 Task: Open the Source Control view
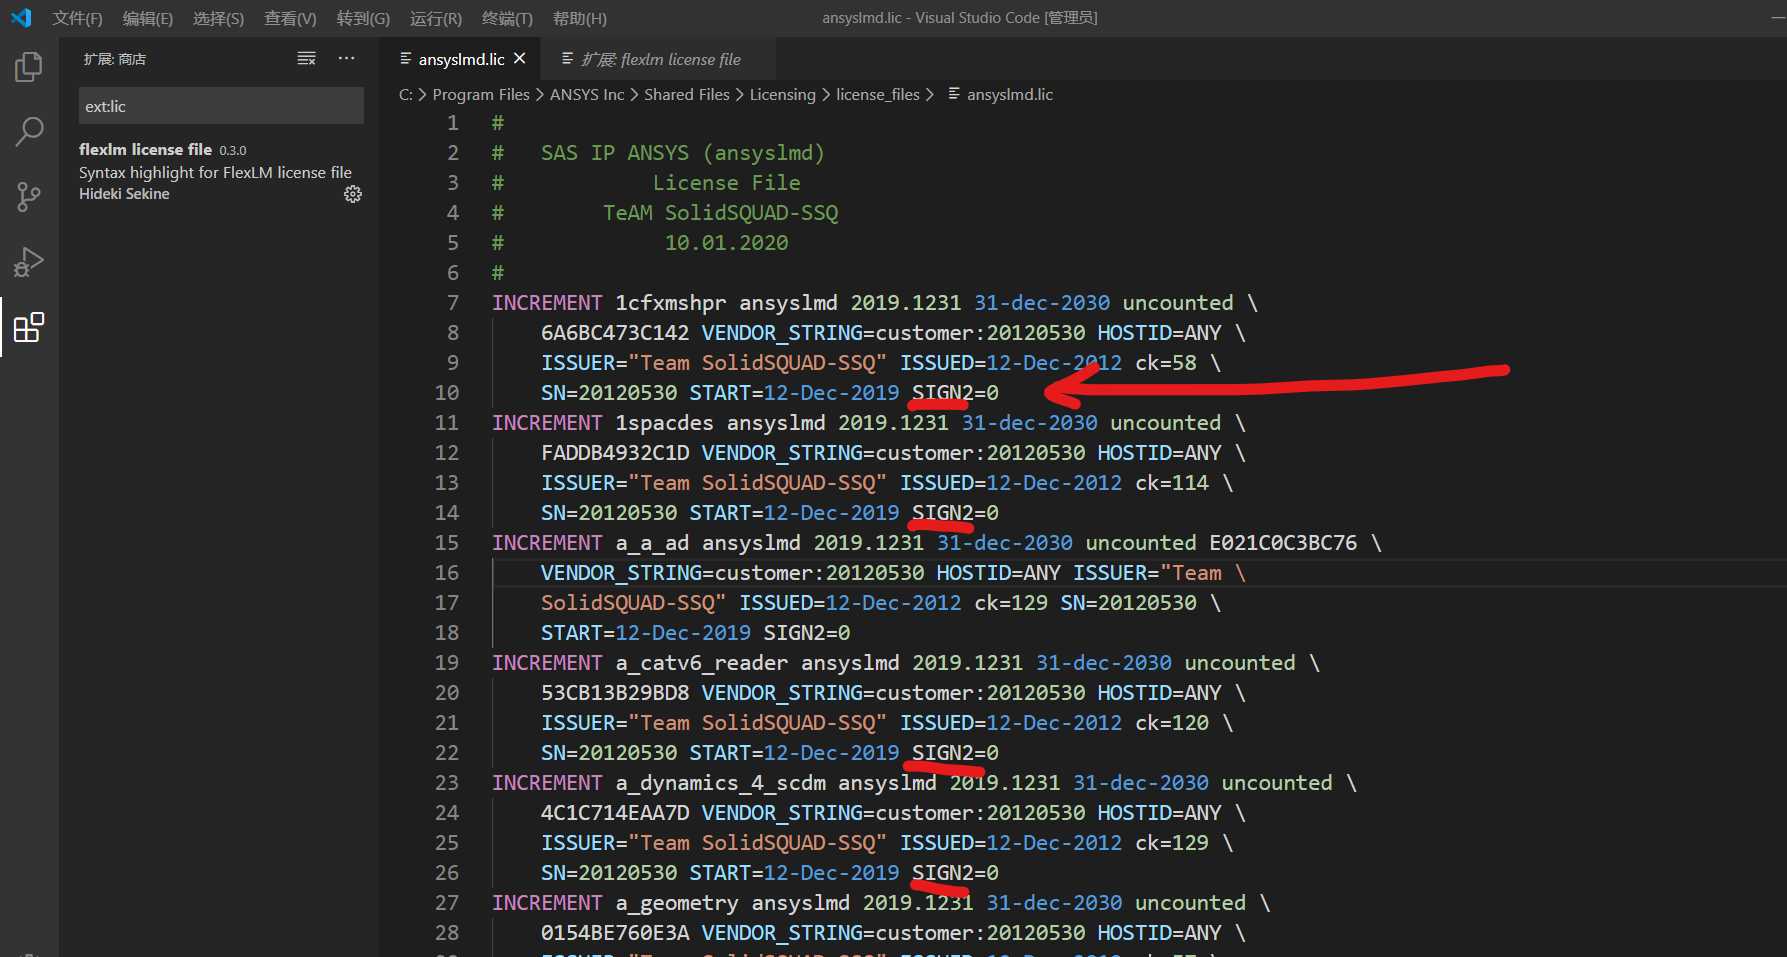pyautogui.click(x=29, y=197)
